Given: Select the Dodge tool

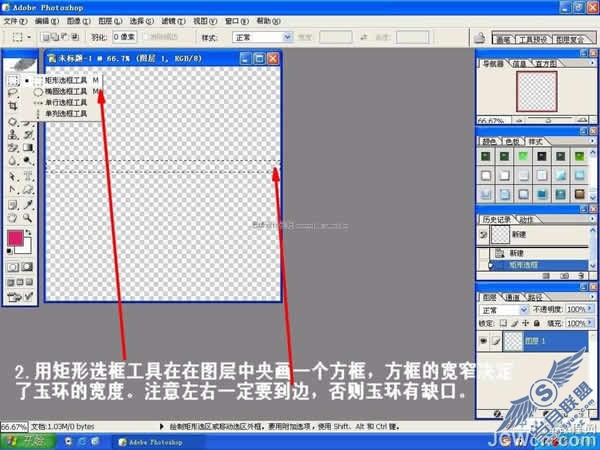Looking at the screenshot, I should point(28,161).
